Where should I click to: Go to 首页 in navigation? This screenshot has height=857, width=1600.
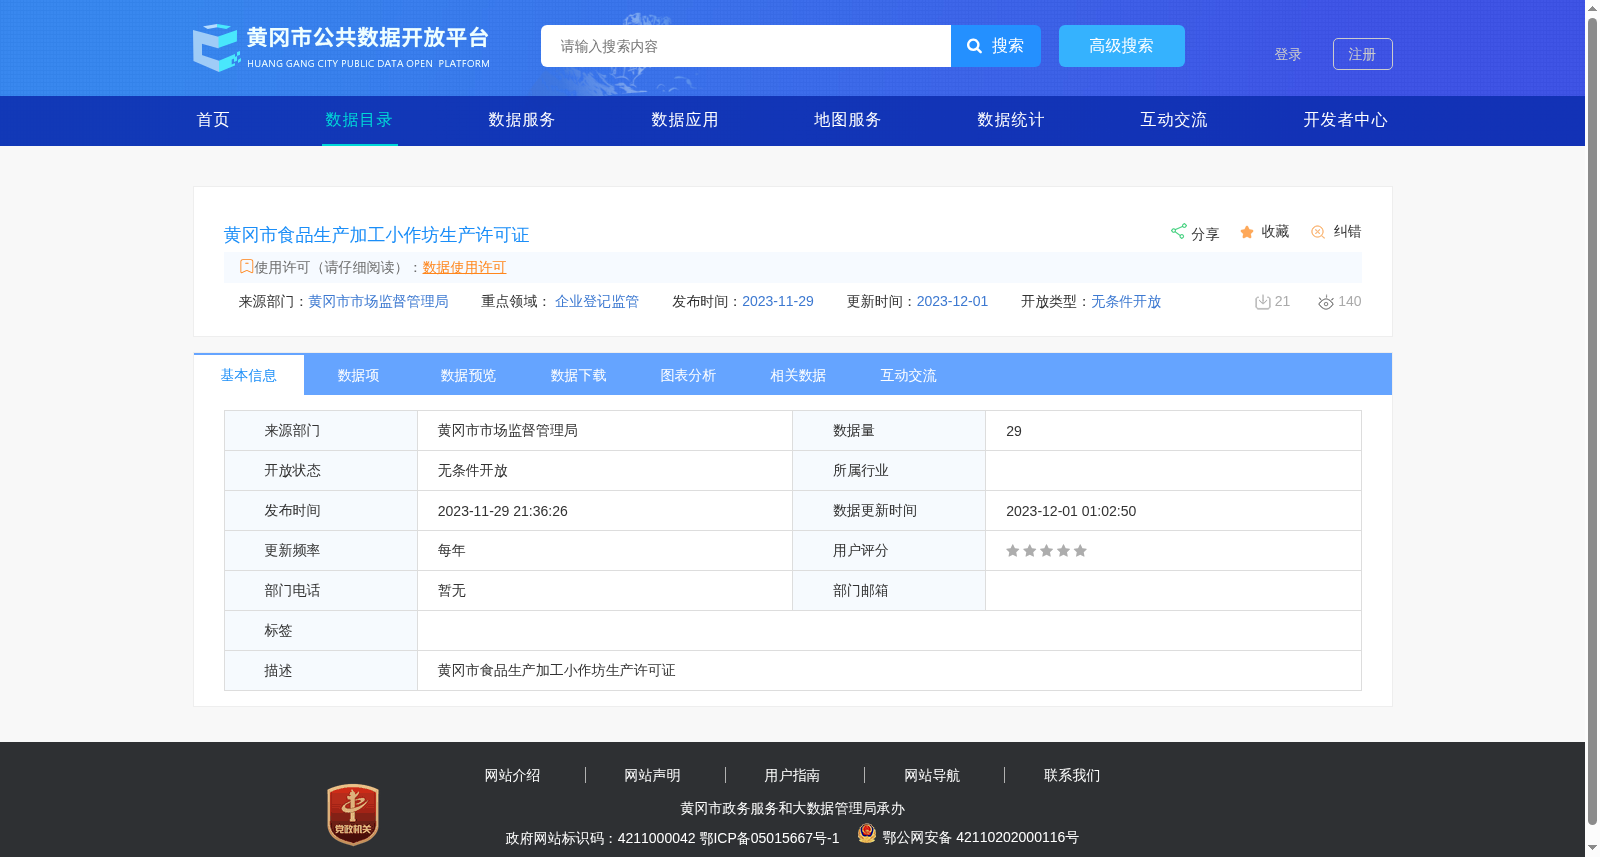tap(213, 120)
